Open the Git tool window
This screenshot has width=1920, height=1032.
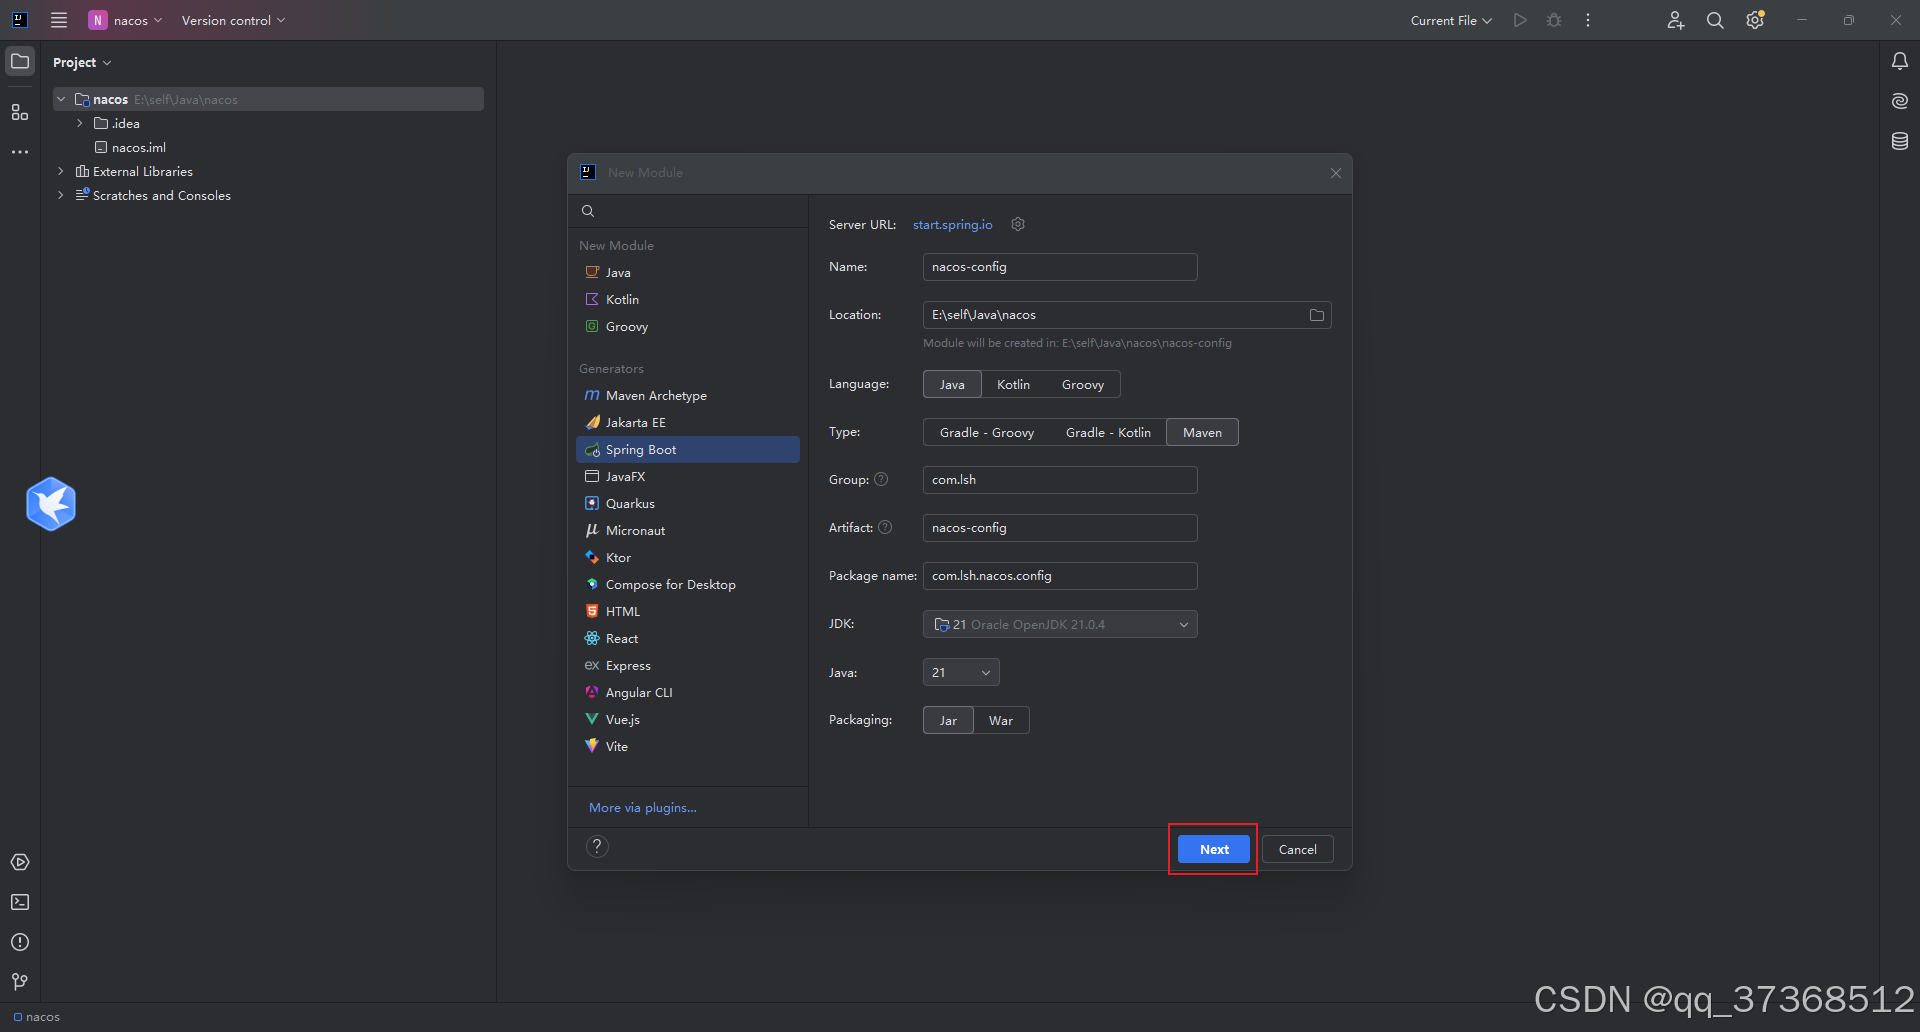point(20,982)
